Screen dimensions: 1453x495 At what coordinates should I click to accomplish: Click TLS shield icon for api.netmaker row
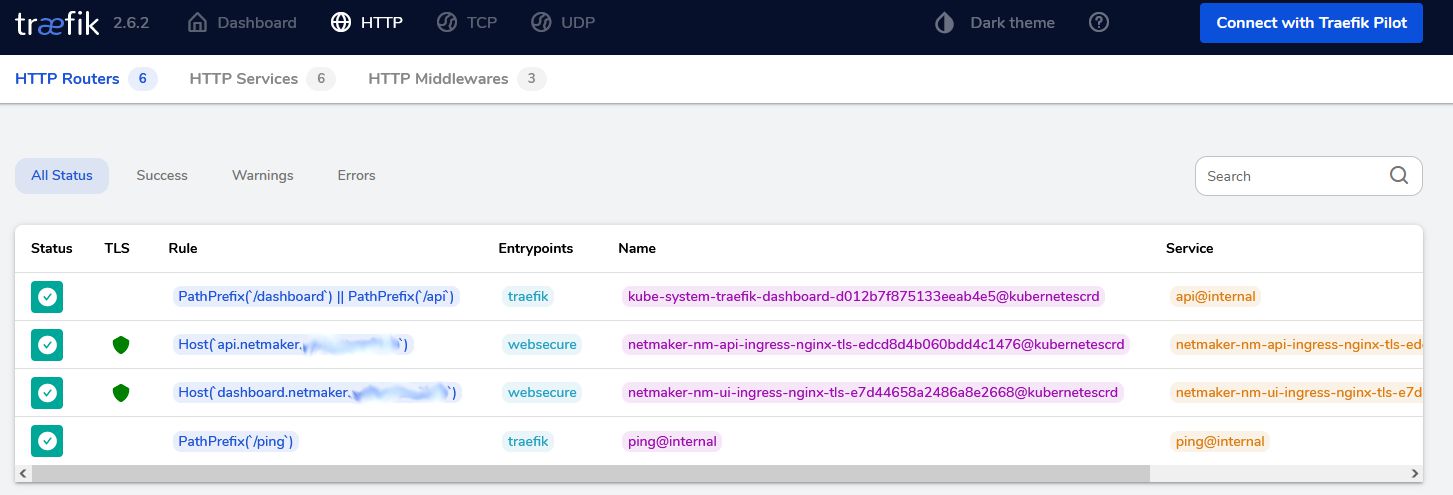click(121, 345)
